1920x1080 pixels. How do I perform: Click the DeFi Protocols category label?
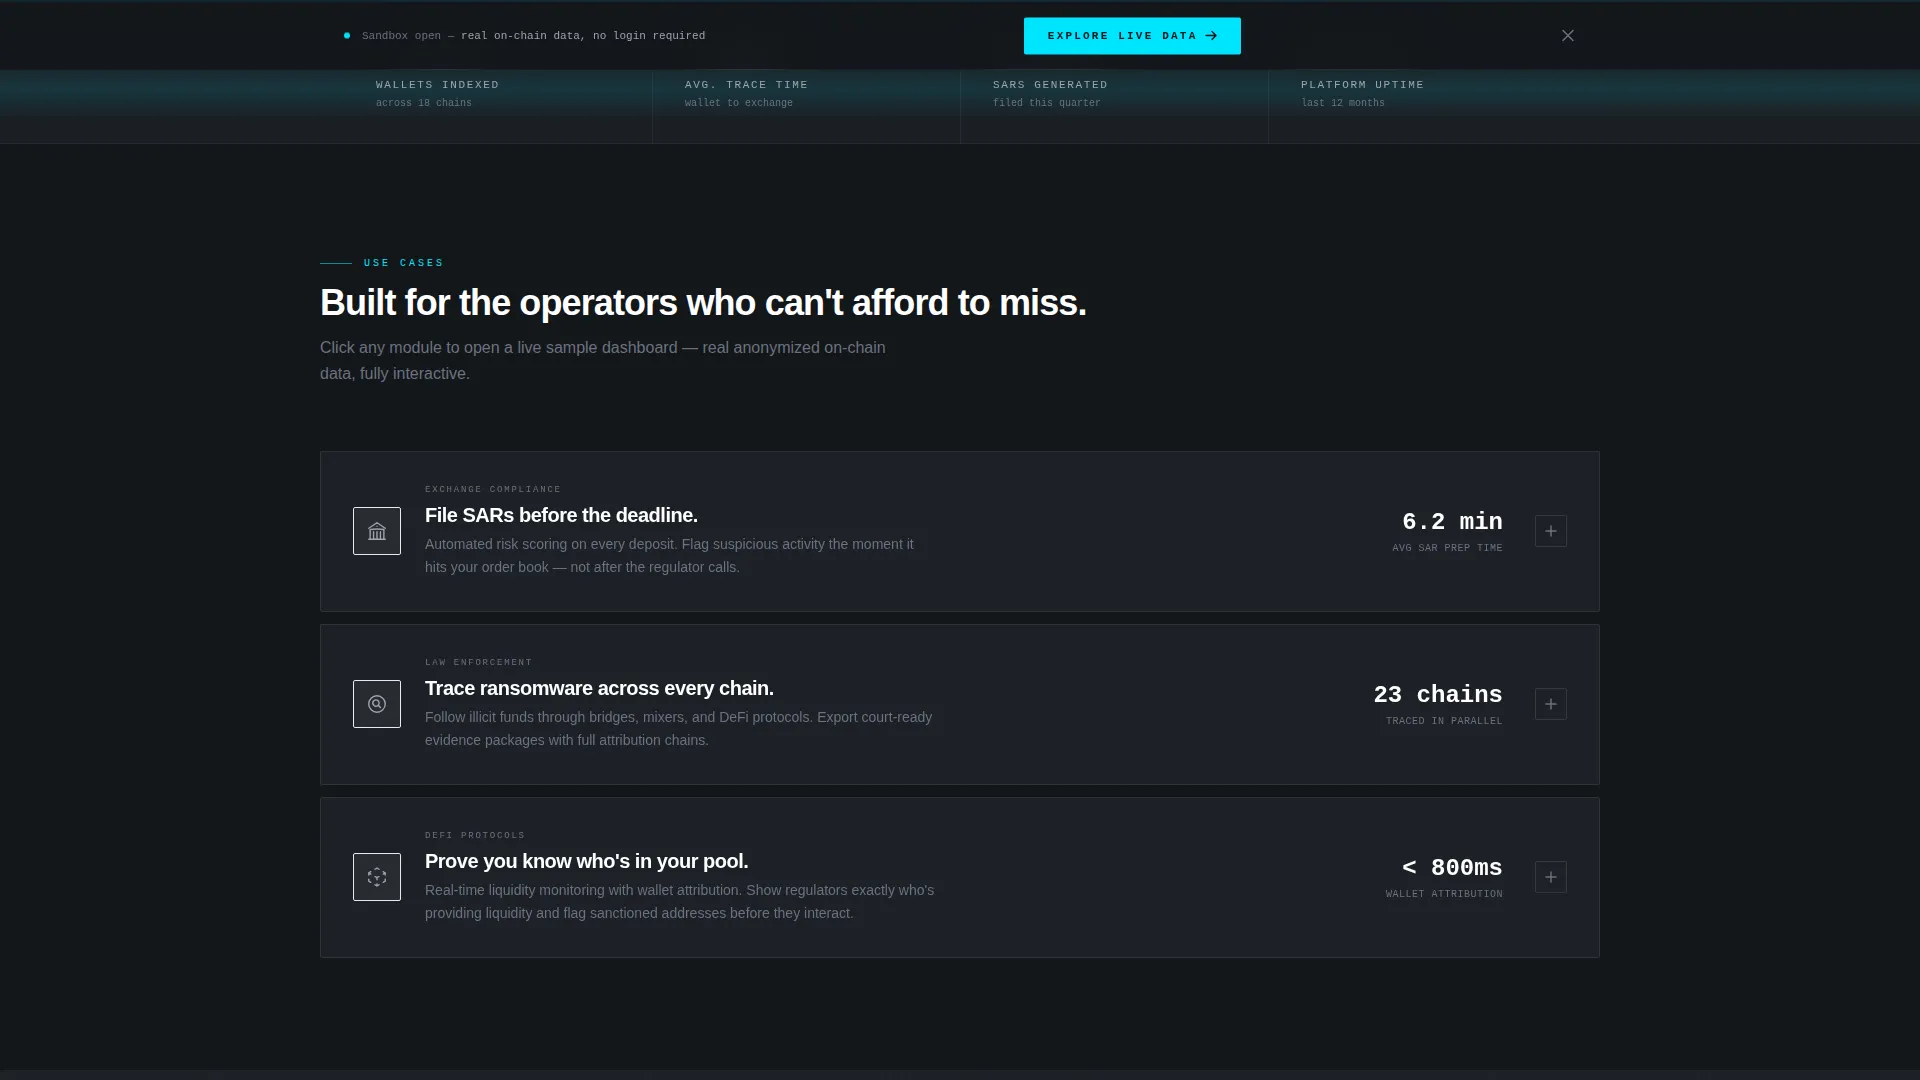pyautogui.click(x=475, y=835)
